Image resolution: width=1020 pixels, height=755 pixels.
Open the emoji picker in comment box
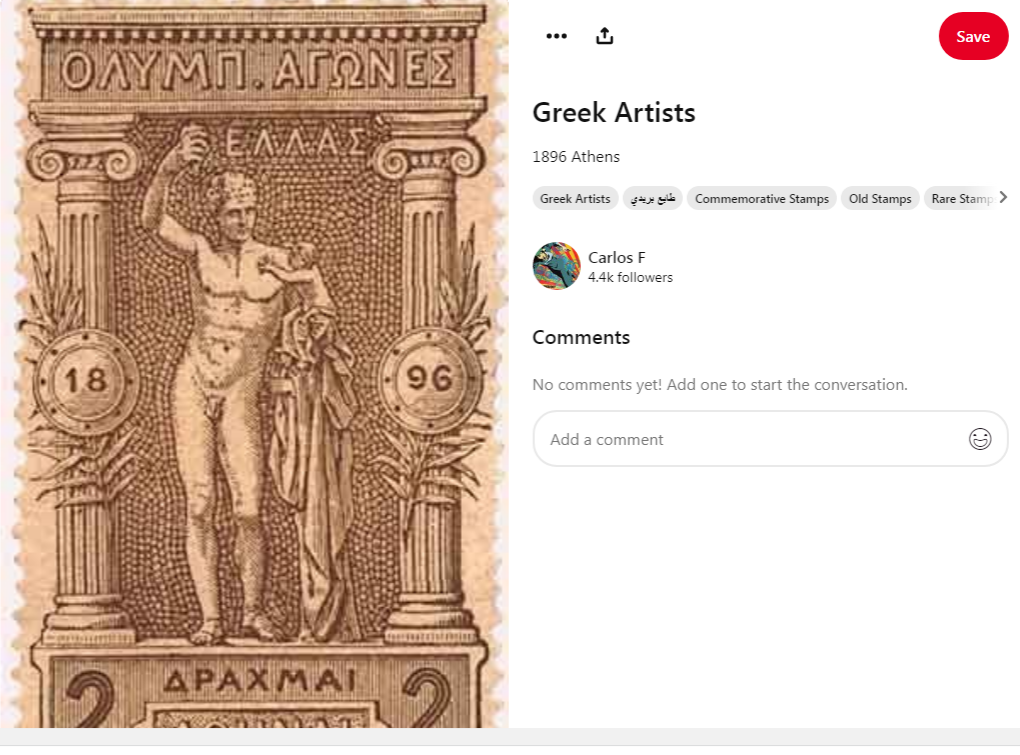(x=980, y=439)
